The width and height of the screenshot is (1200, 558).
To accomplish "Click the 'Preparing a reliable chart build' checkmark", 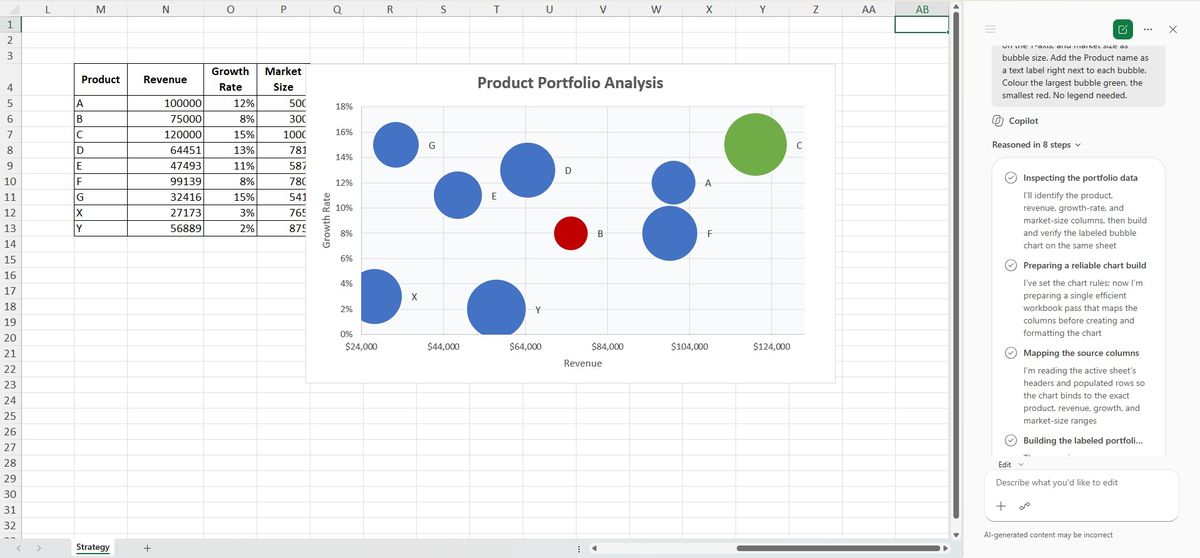I will click(1011, 265).
